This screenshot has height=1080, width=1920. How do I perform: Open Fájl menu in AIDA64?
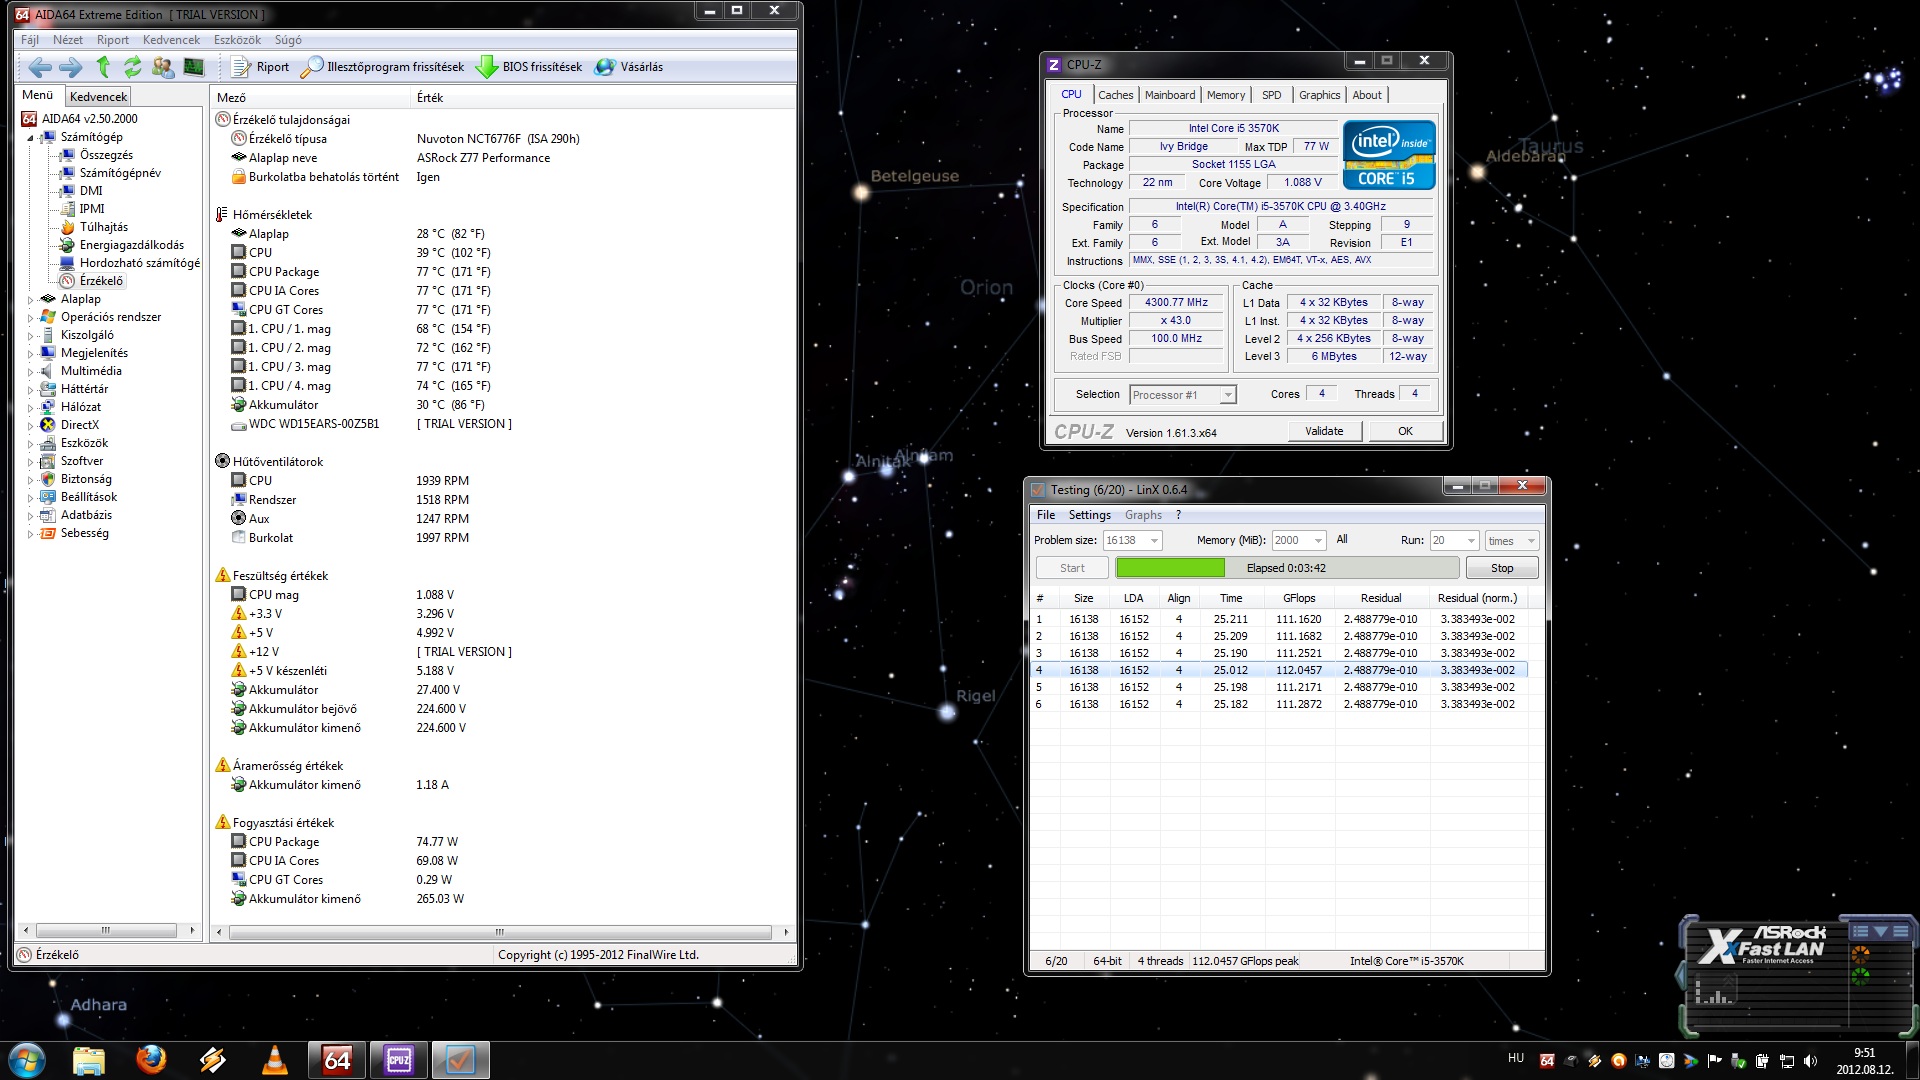pyautogui.click(x=30, y=40)
